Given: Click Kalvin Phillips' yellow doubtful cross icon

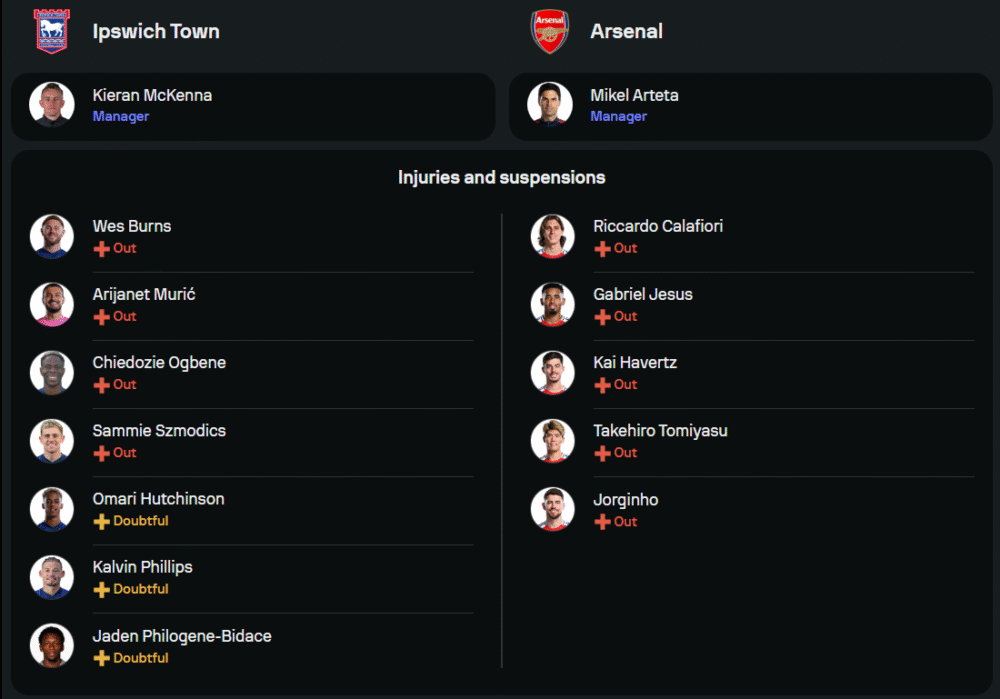Looking at the screenshot, I should coord(101,590).
